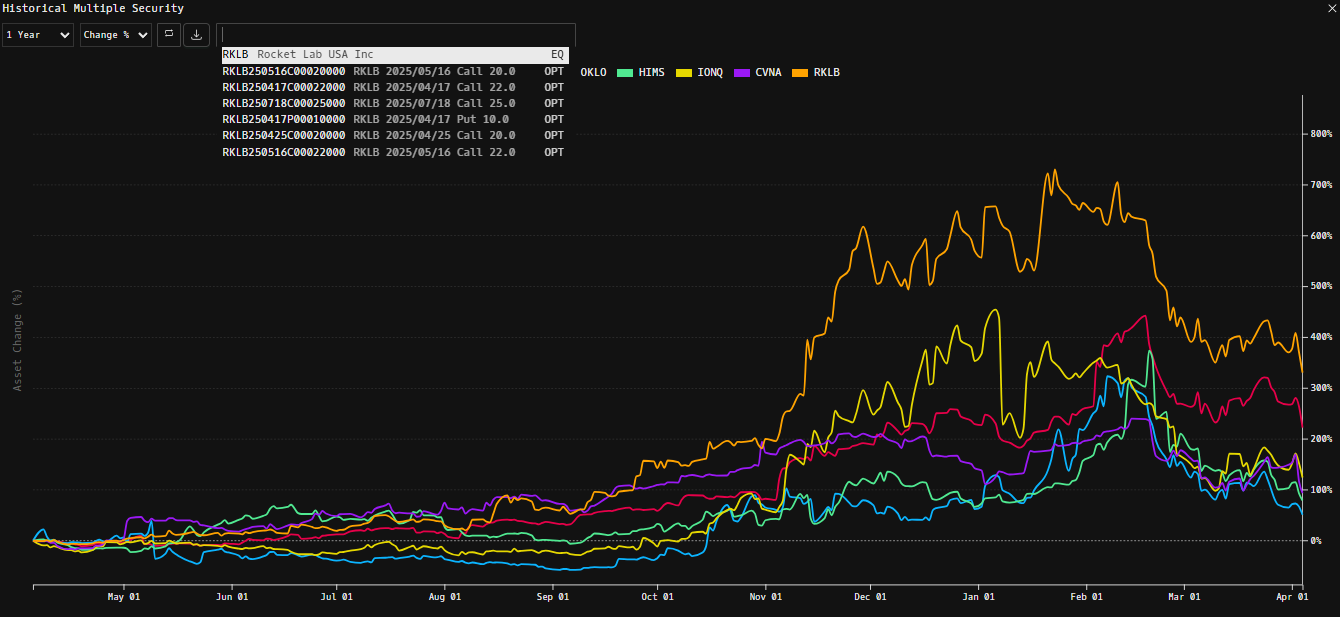Click the RKLB legend label
1340x617 pixels.
(826, 73)
